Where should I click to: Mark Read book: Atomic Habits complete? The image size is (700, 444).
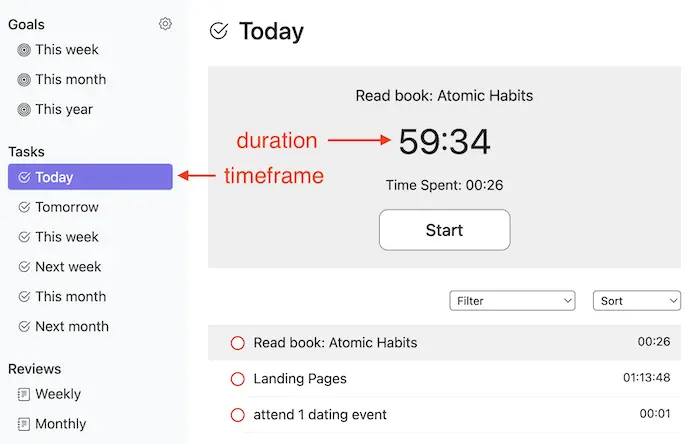(237, 343)
